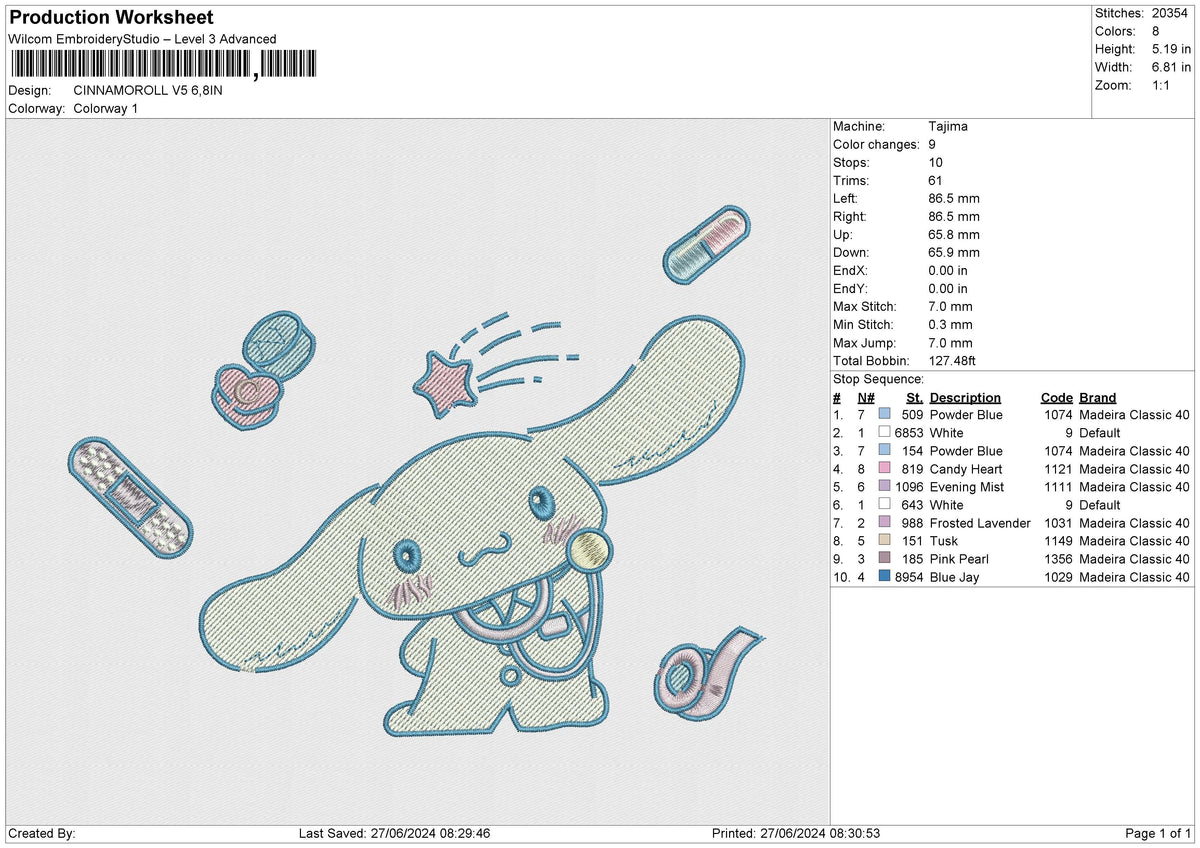Click the adhesive bandage embroidery element
This screenshot has width=1200, height=848.
point(130,496)
